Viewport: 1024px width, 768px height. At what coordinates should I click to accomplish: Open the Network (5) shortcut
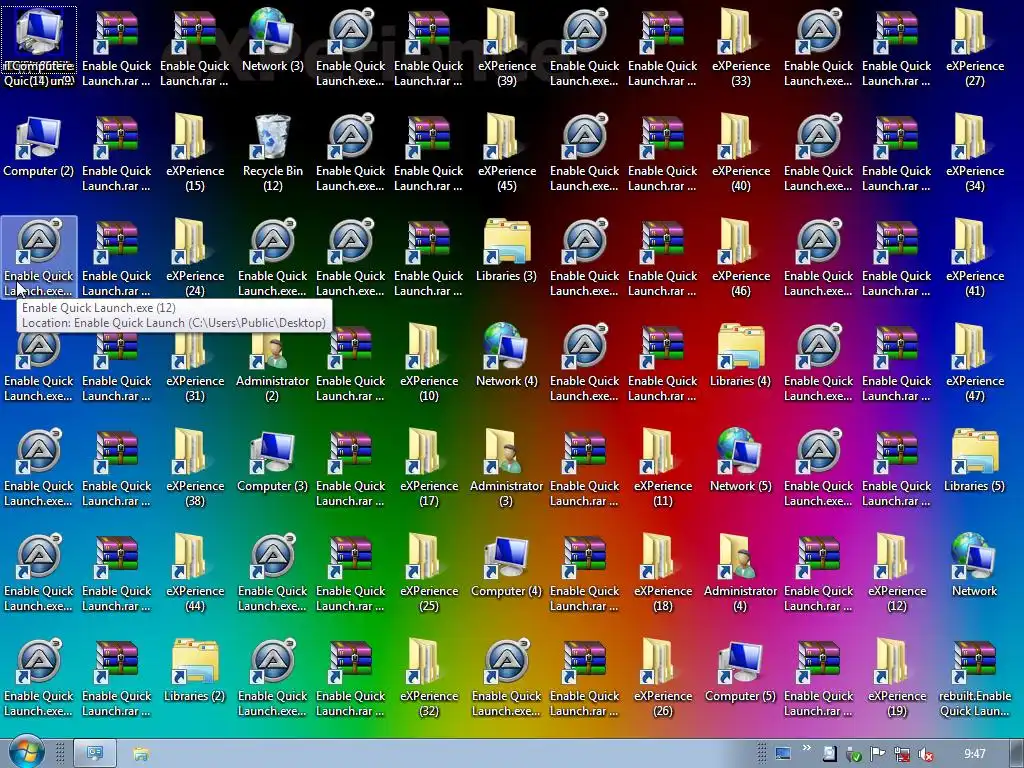point(741,461)
